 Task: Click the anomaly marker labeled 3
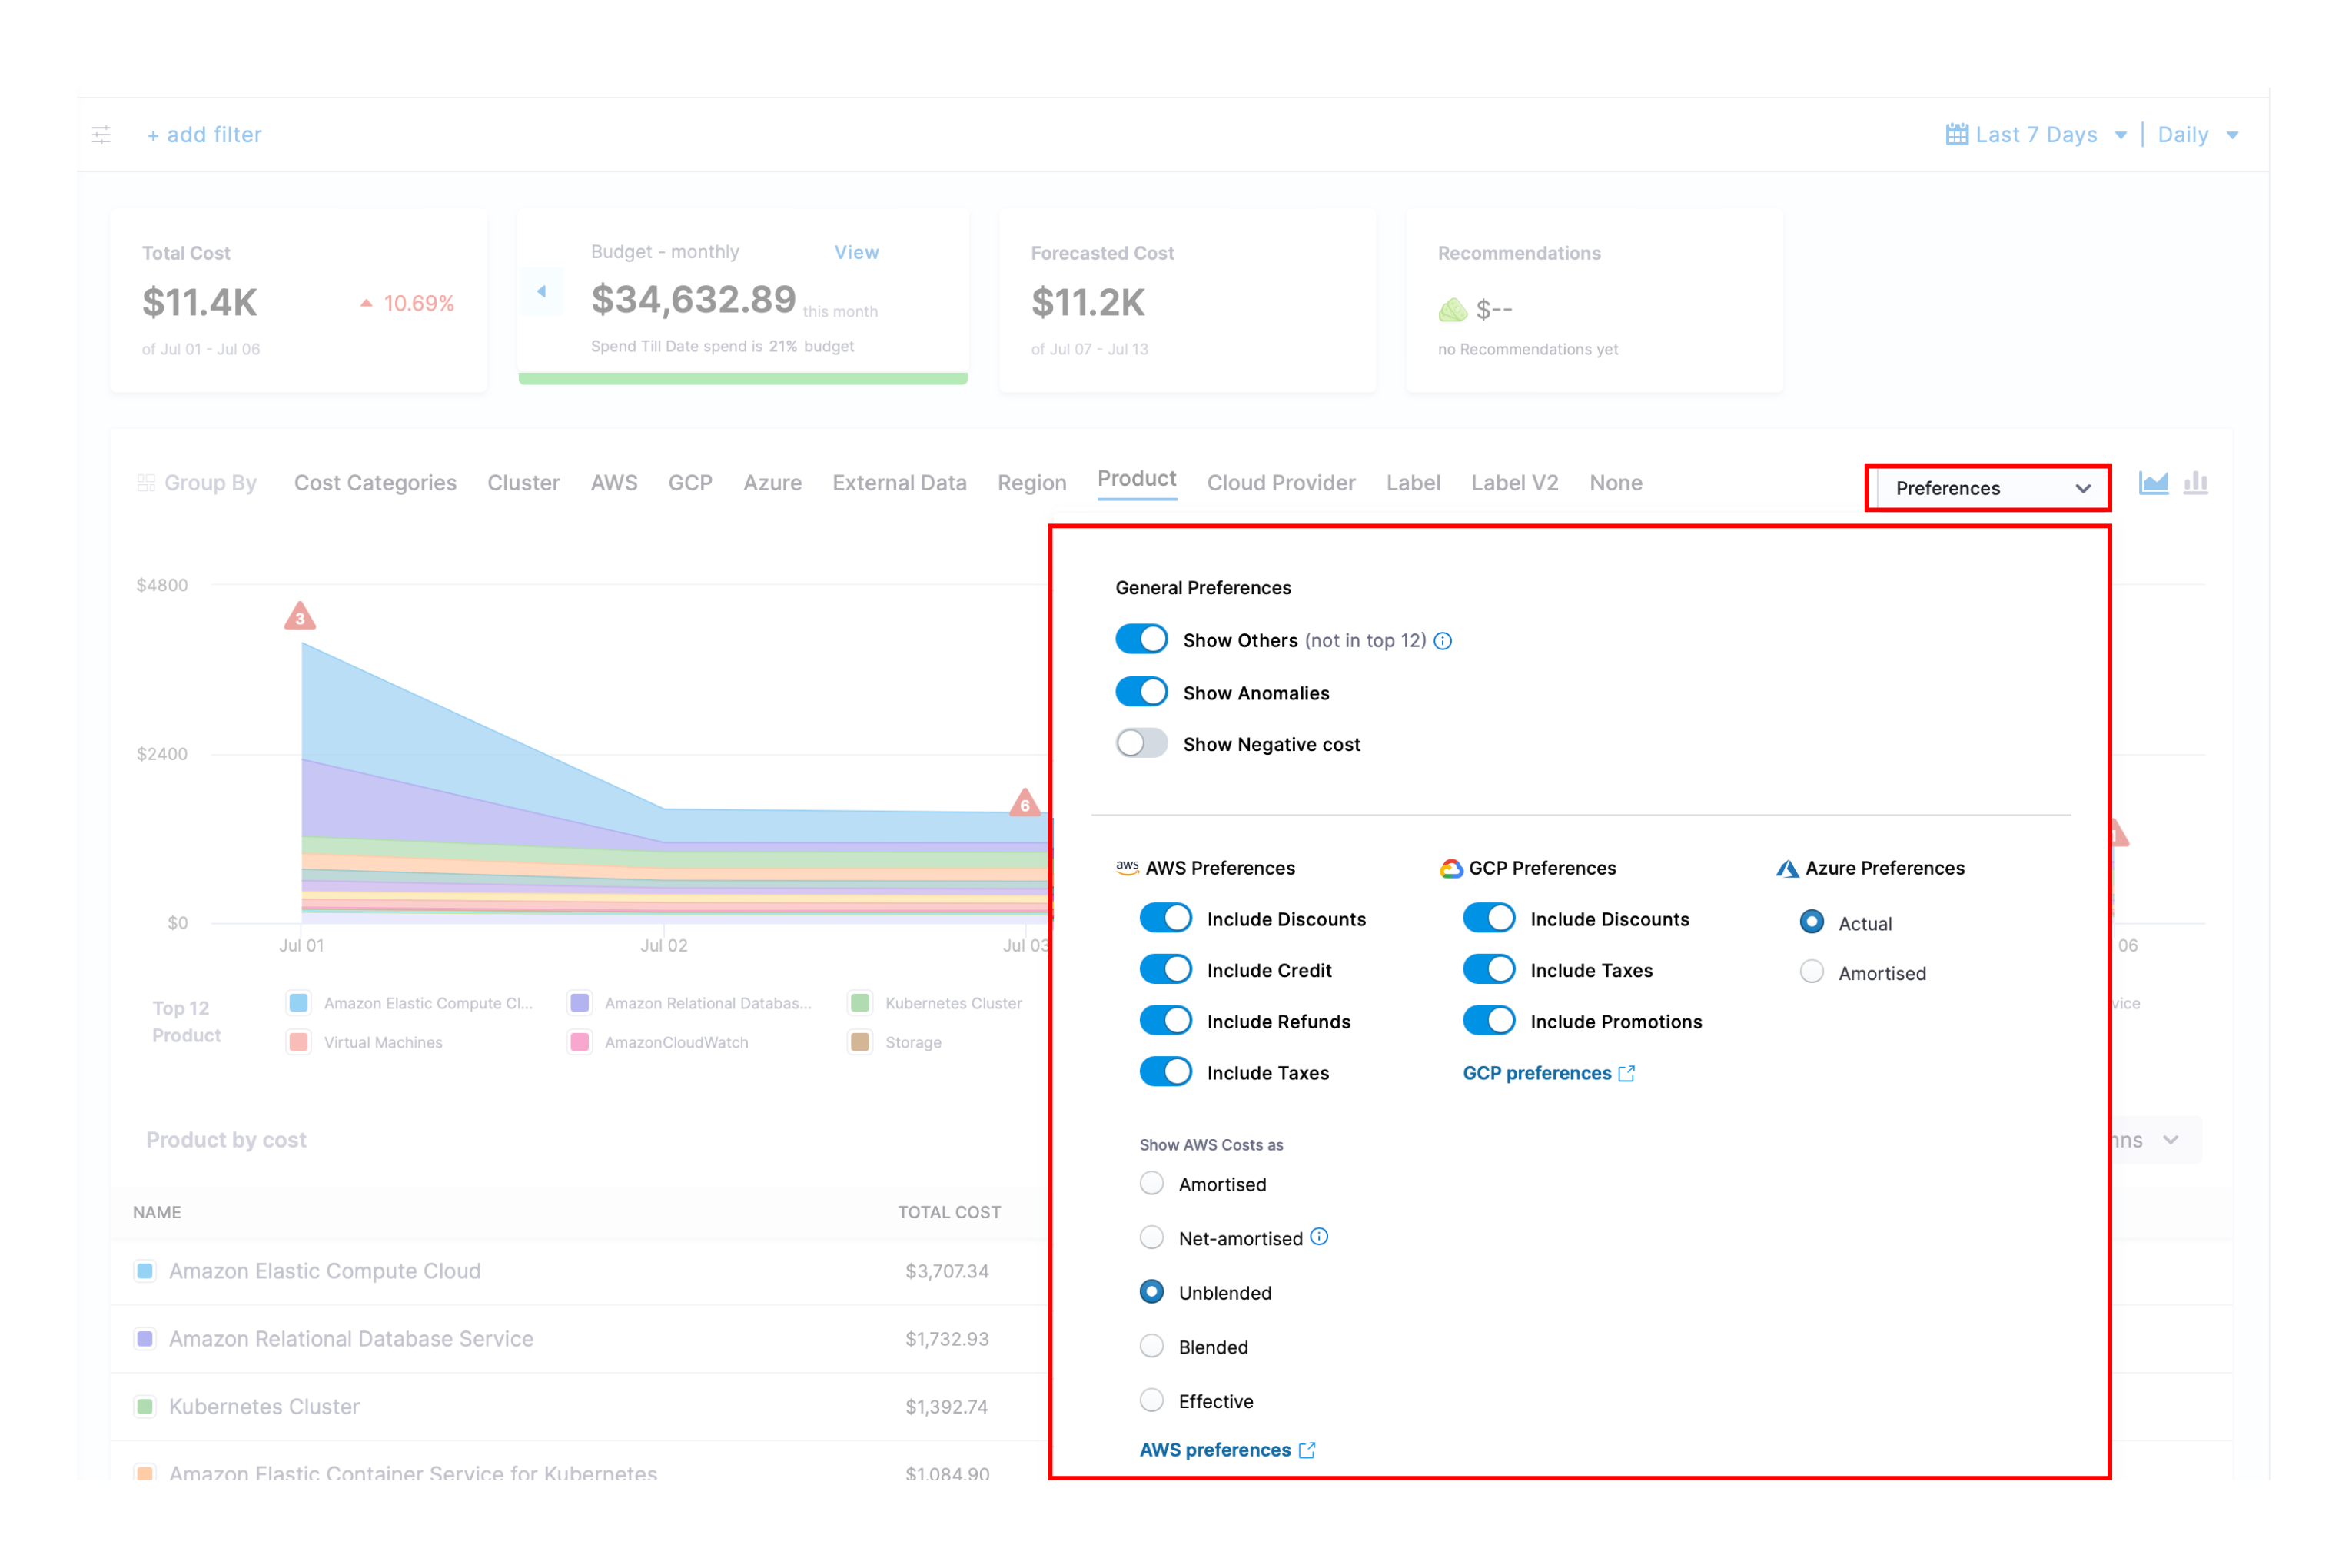[x=300, y=617]
